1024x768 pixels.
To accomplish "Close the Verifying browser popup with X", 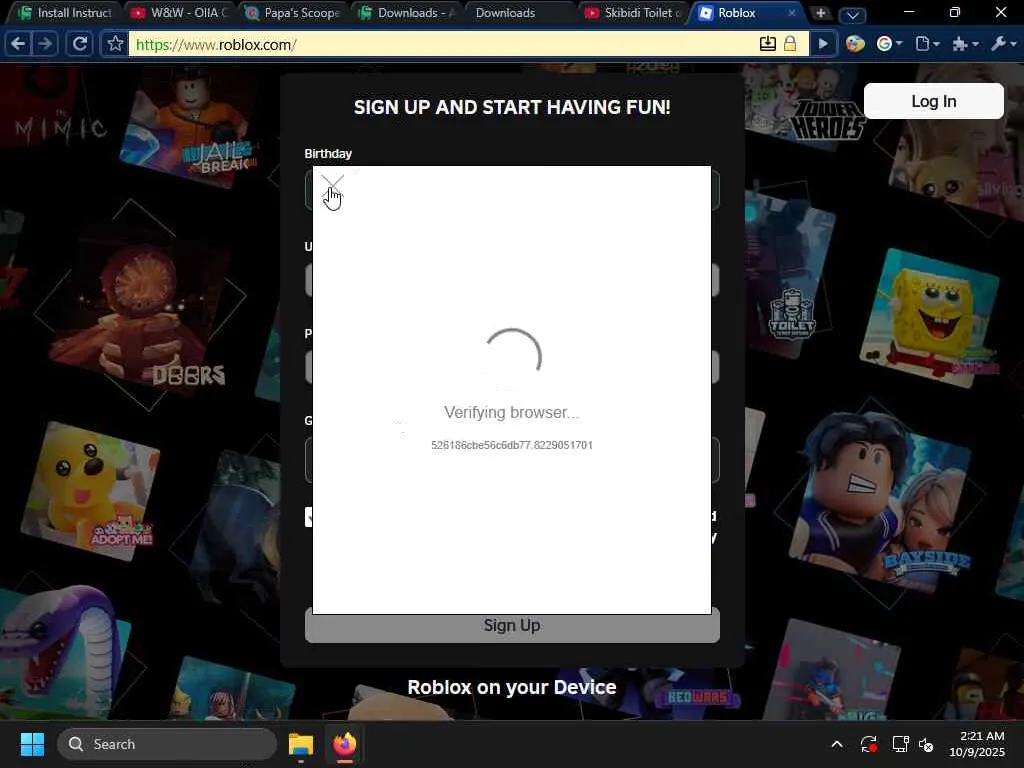I will point(332,186).
